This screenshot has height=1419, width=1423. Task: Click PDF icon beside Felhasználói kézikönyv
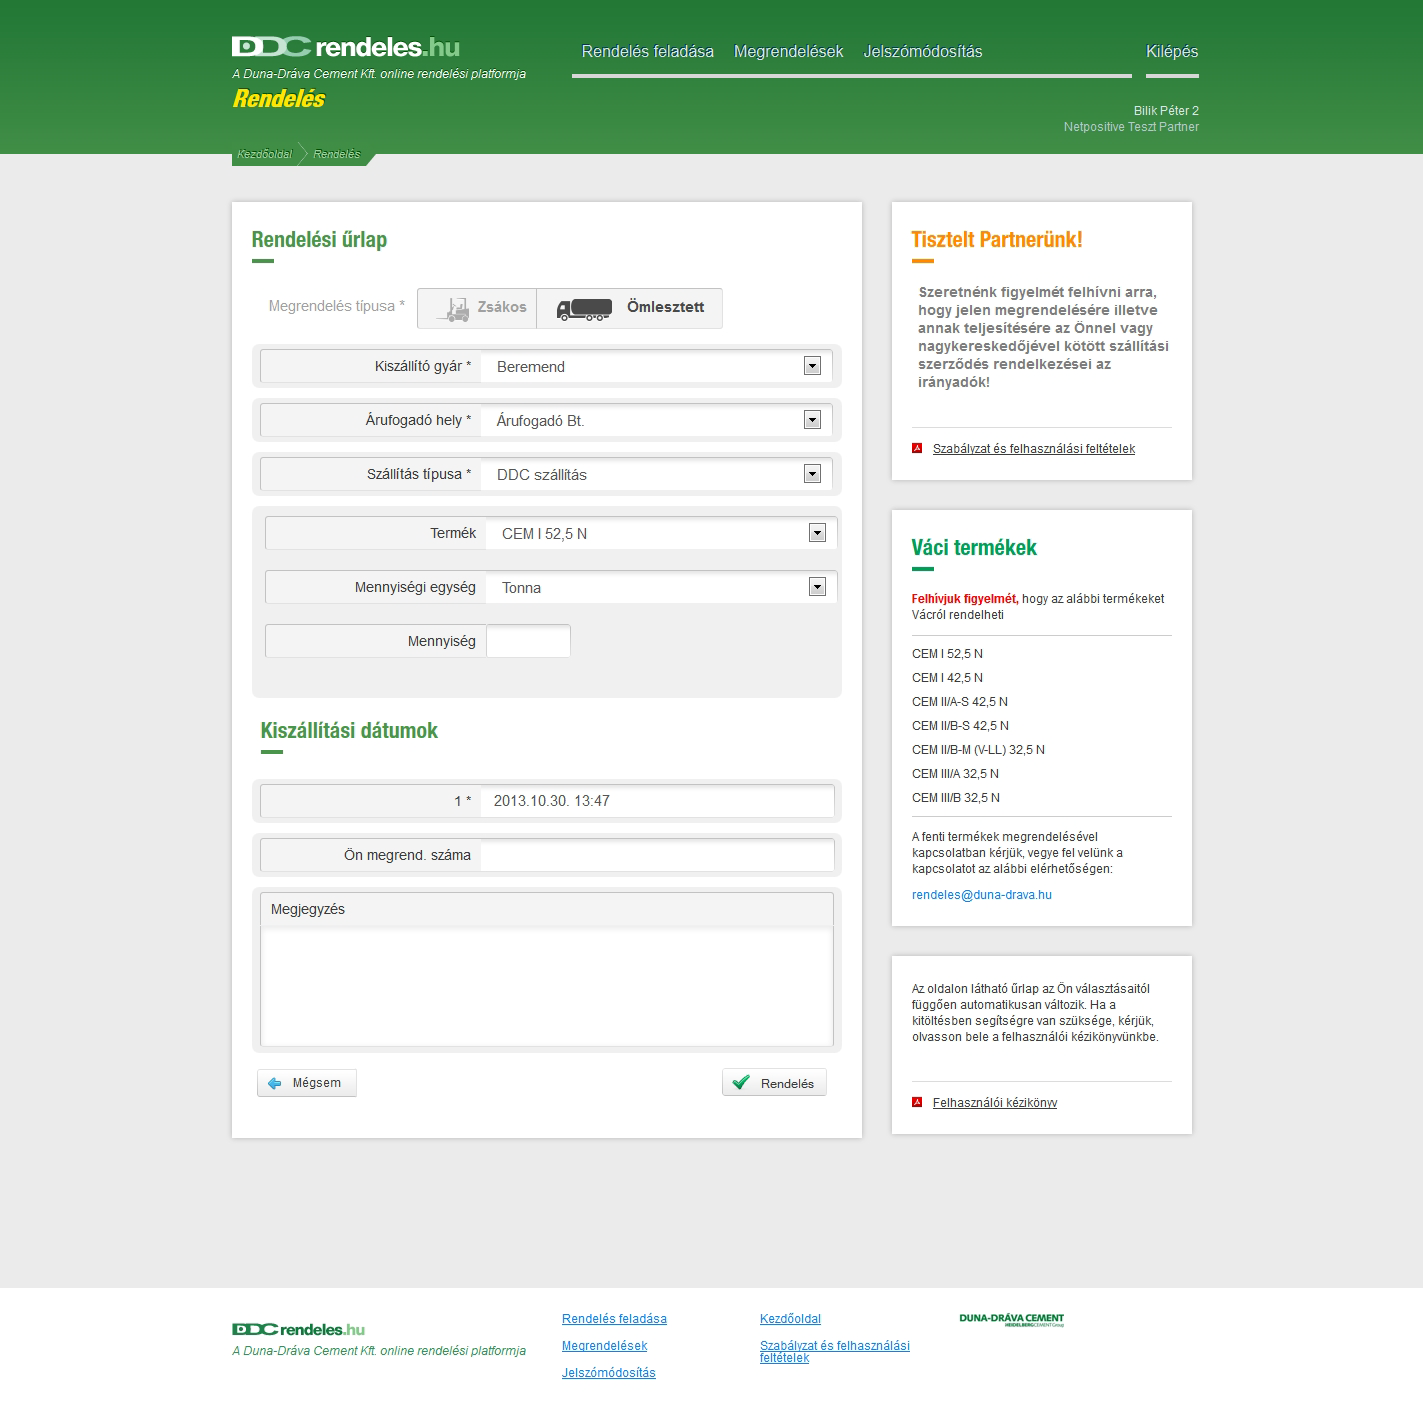pyautogui.click(x=917, y=1102)
